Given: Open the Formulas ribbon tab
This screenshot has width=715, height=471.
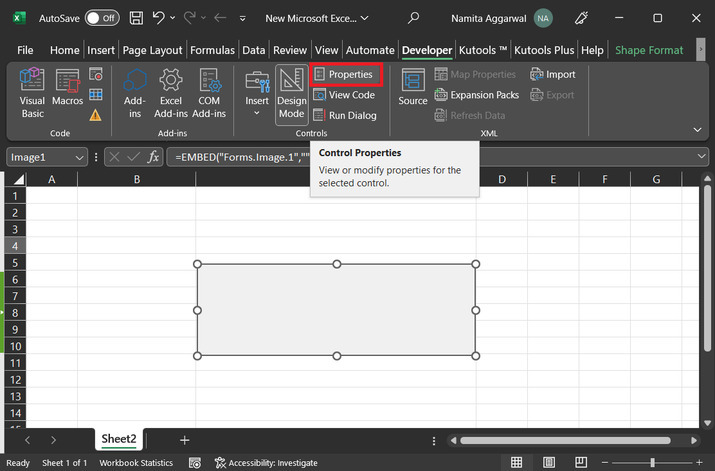Looking at the screenshot, I should pos(213,50).
